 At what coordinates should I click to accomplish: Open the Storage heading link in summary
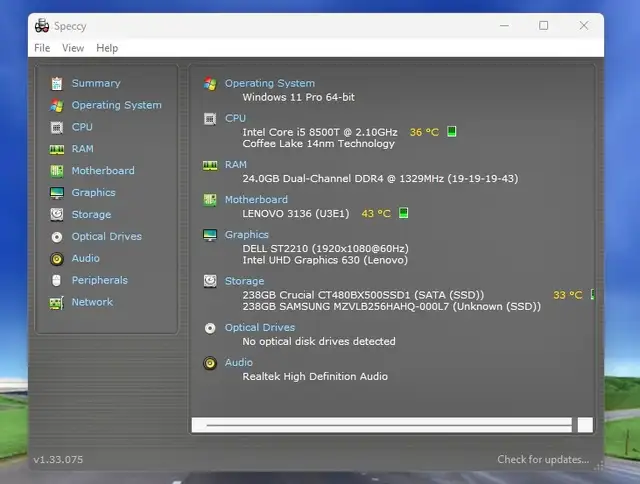point(244,282)
